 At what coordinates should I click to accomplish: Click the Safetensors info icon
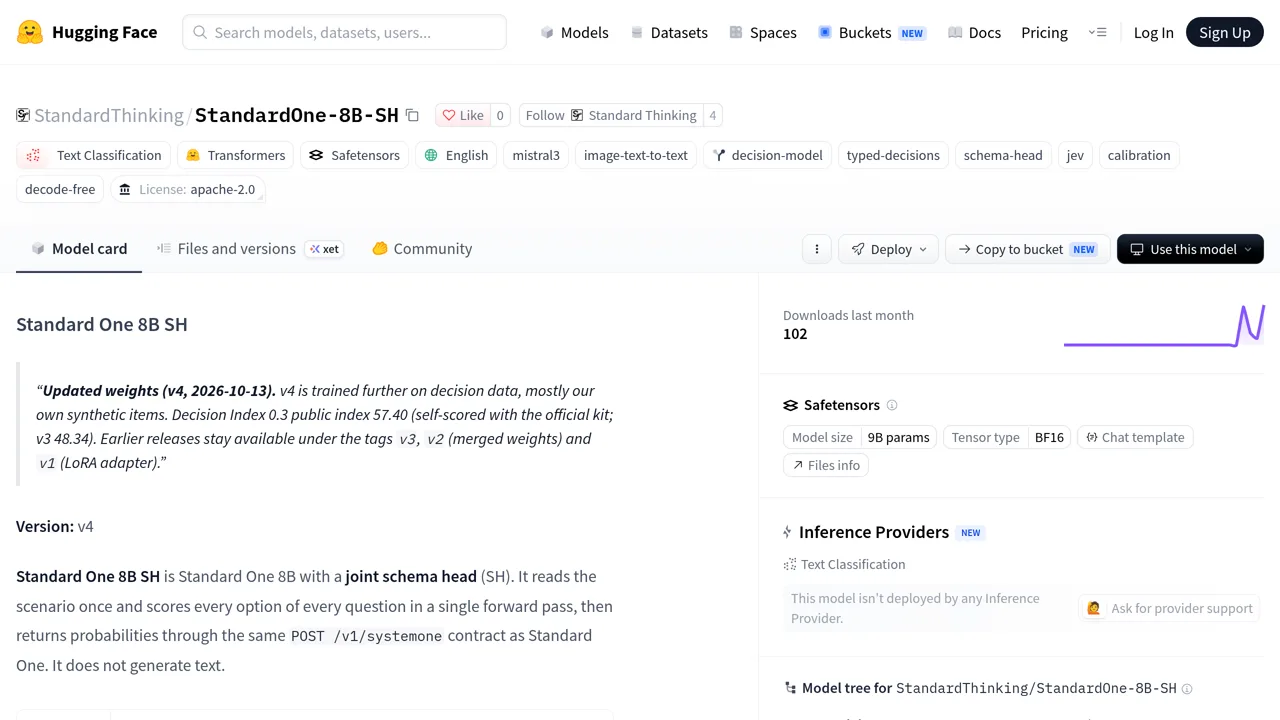click(892, 405)
